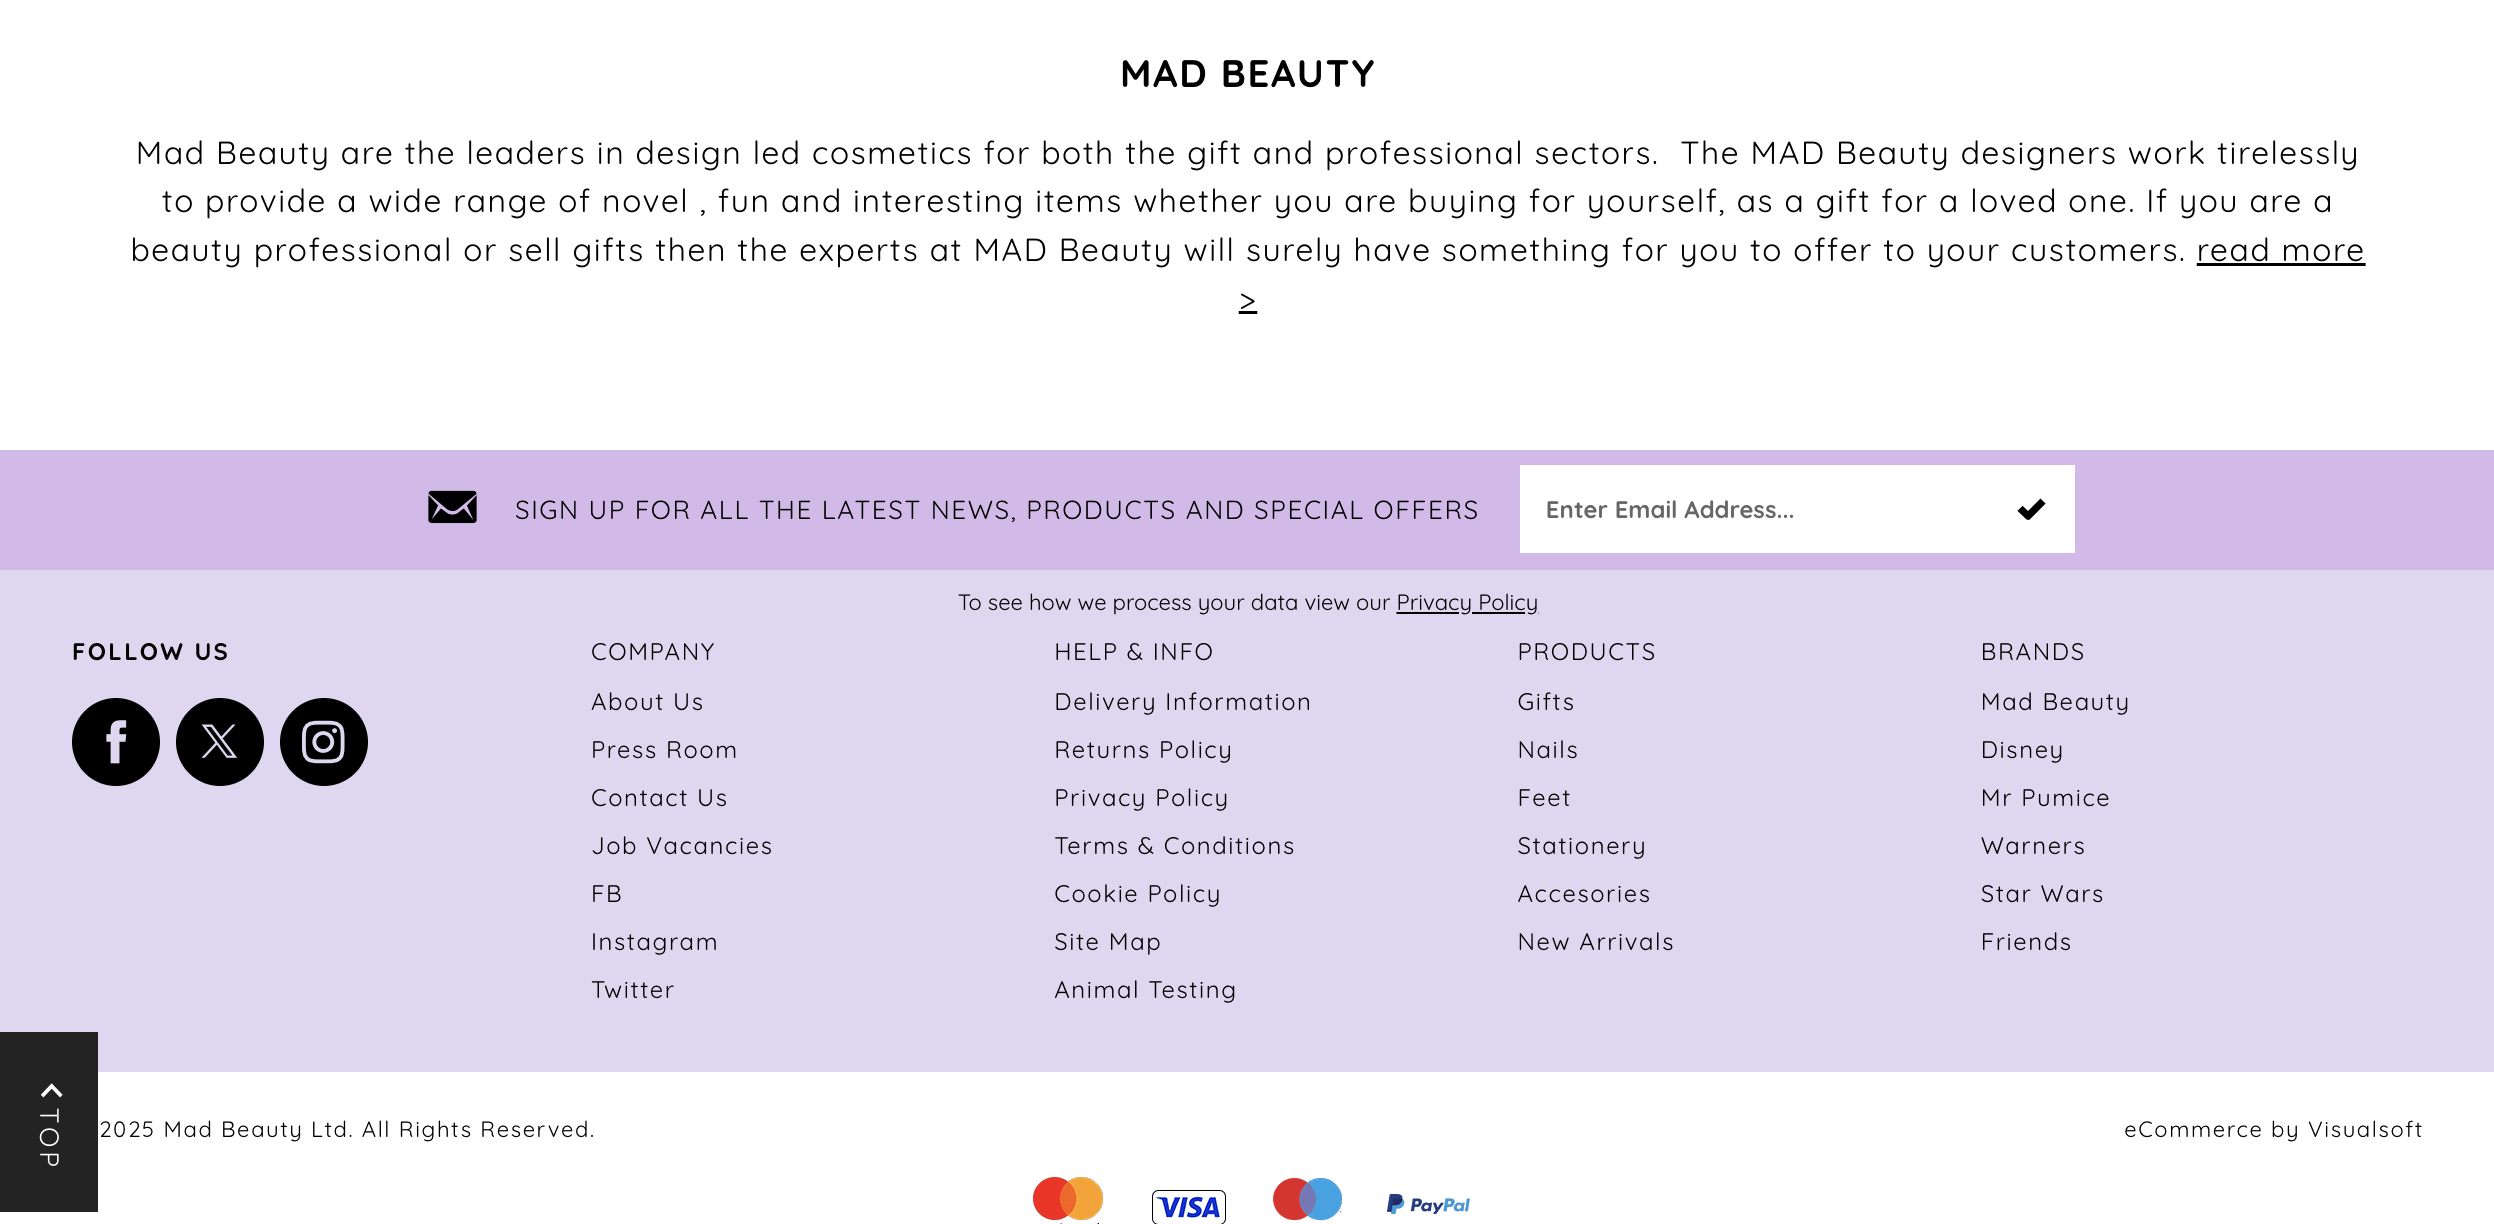This screenshot has width=2494, height=1224.
Task: Click the MAD BEAUTY heading
Action: coord(1247,74)
